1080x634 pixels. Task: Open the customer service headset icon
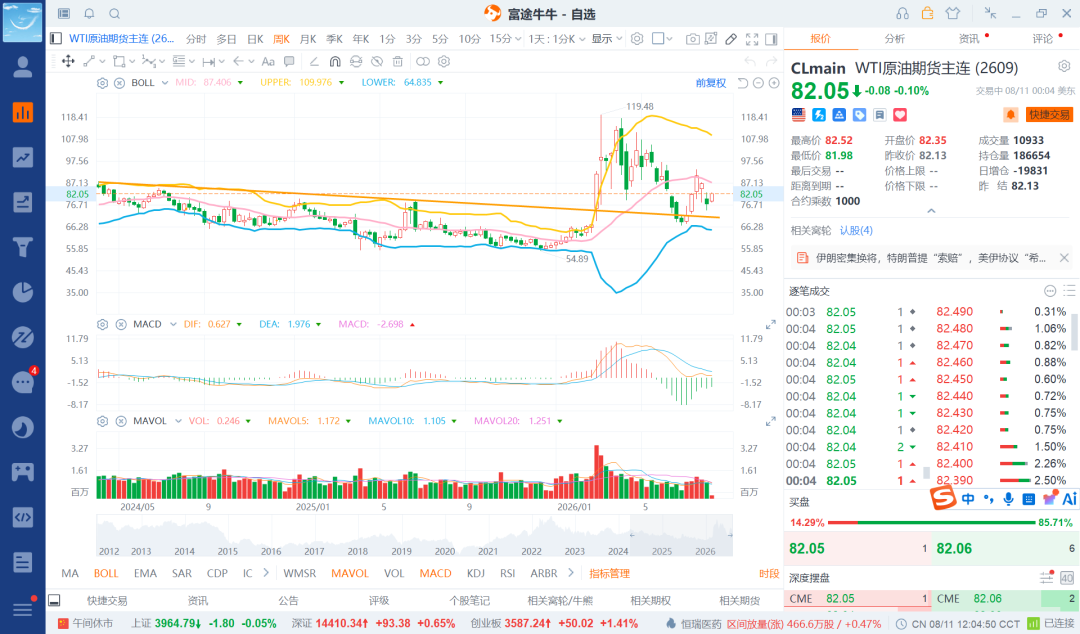902,13
